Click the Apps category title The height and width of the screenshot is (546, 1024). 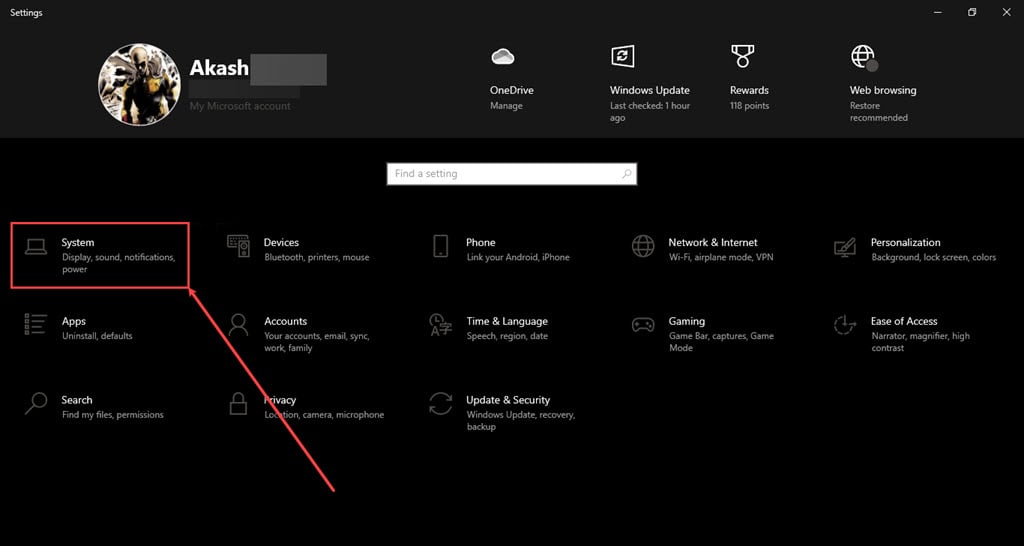(x=74, y=321)
